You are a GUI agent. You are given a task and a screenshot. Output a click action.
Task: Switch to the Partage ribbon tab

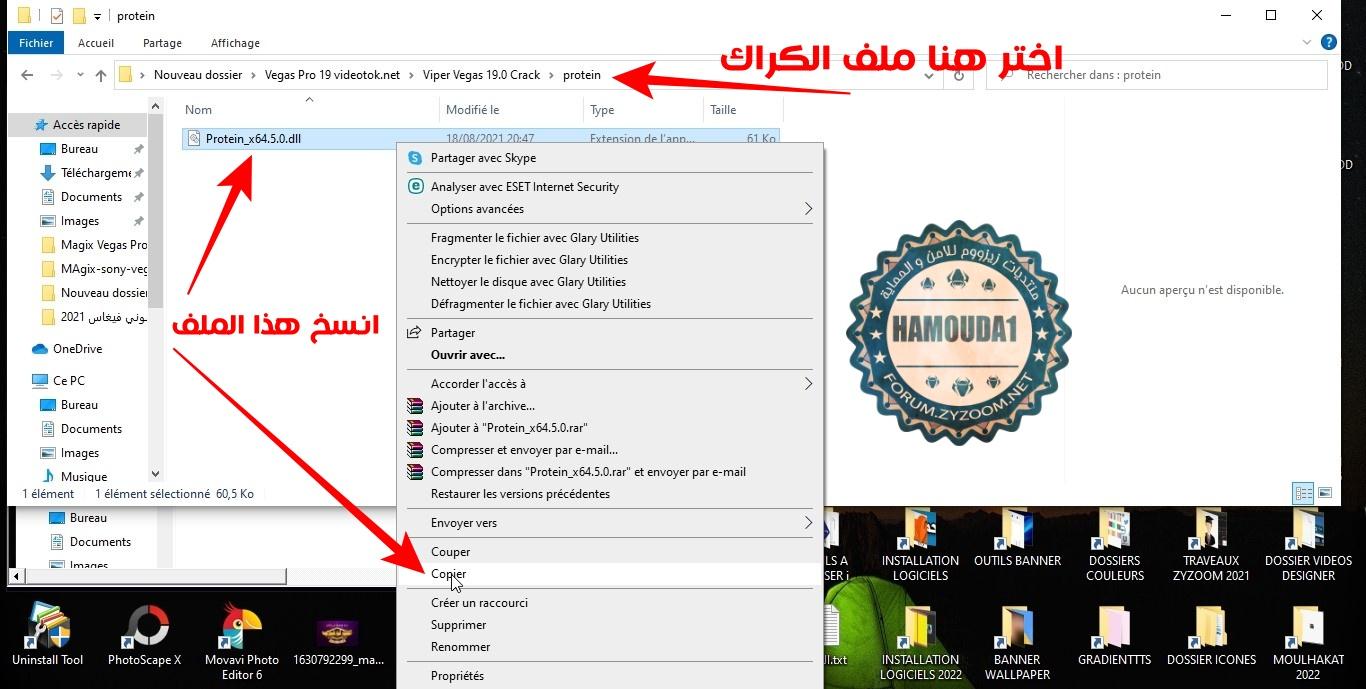click(162, 43)
